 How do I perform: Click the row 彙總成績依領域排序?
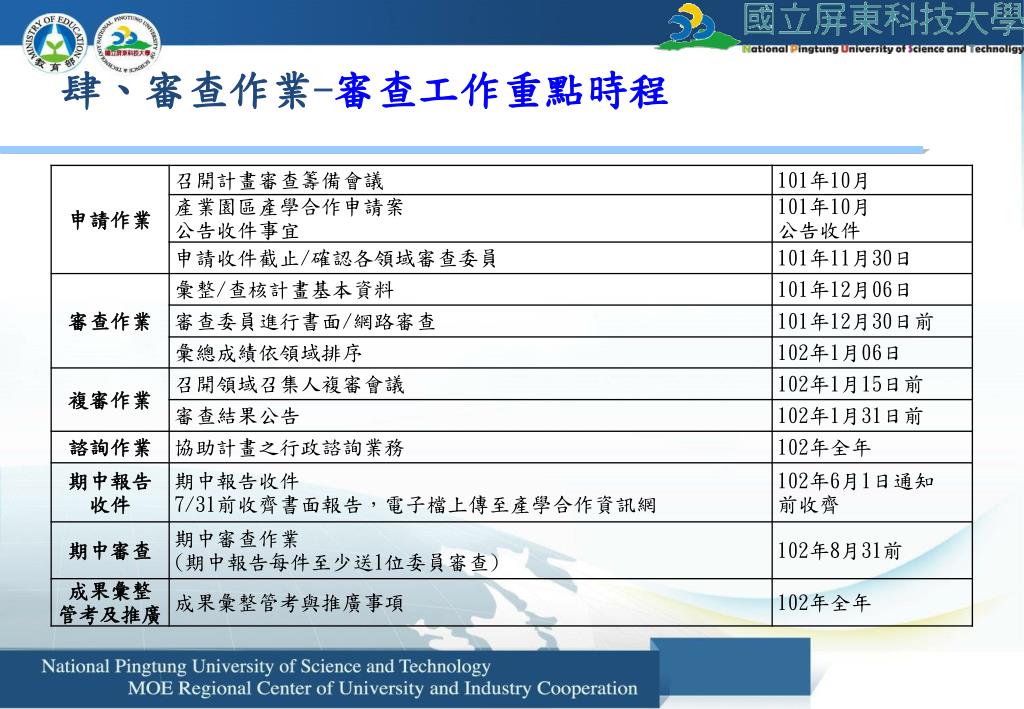click(470, 353)
